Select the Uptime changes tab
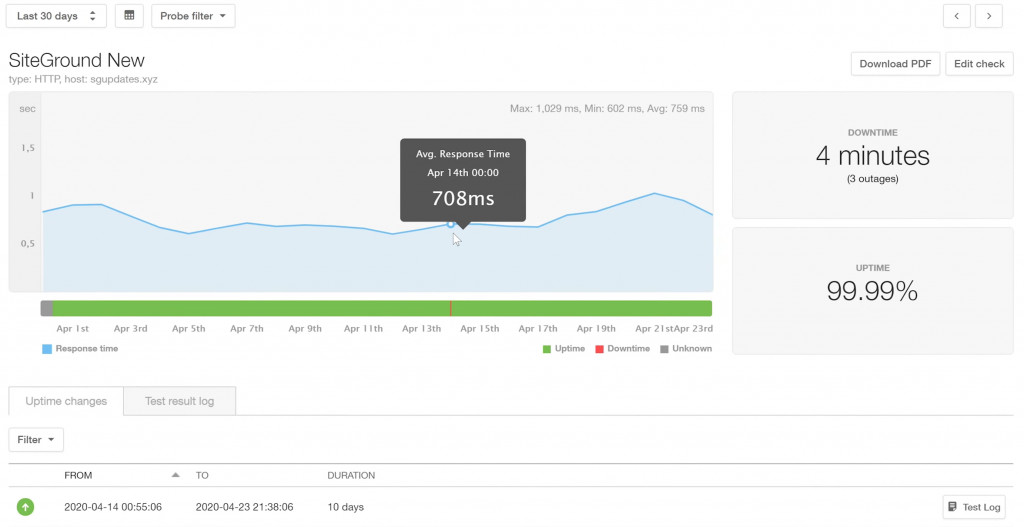 pos(66,401)
